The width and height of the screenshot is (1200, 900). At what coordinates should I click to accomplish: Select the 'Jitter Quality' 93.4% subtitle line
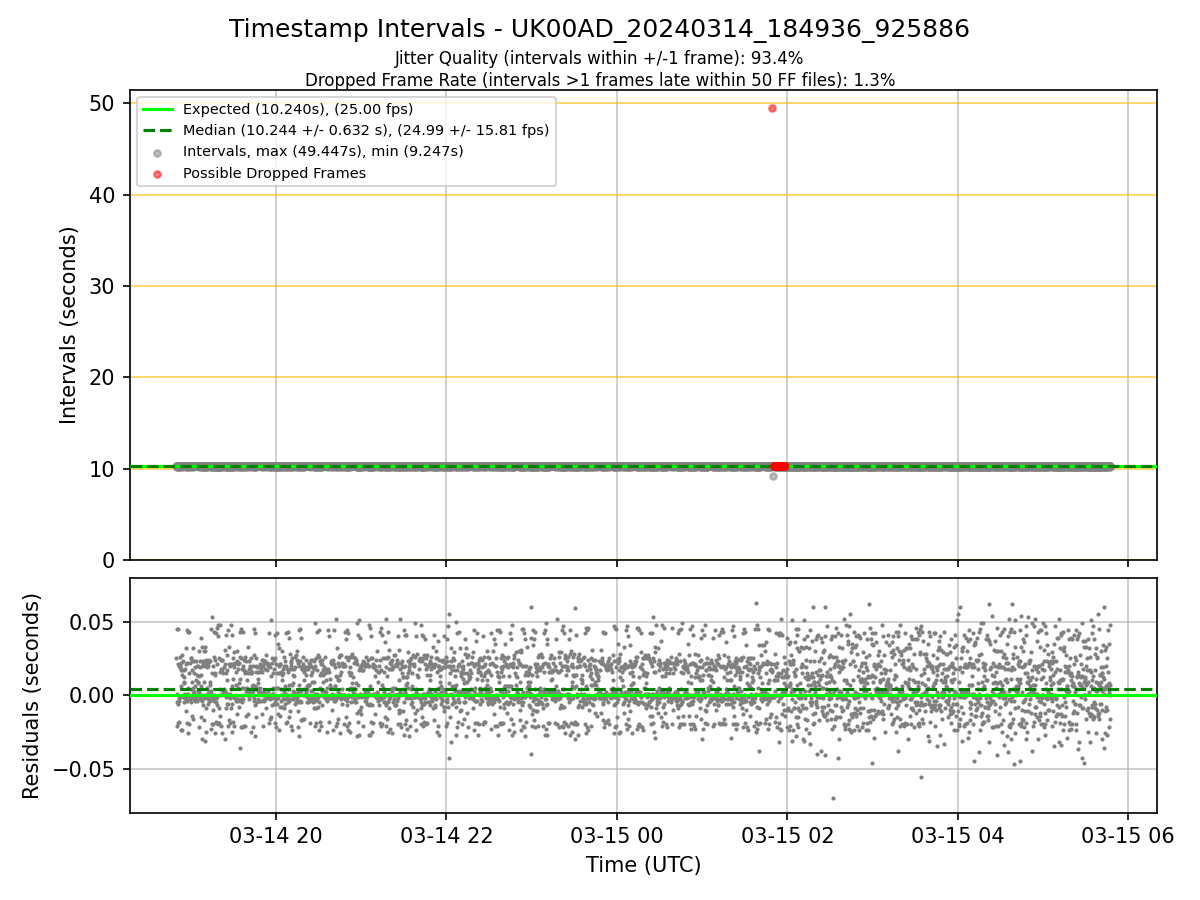[599, 58]
